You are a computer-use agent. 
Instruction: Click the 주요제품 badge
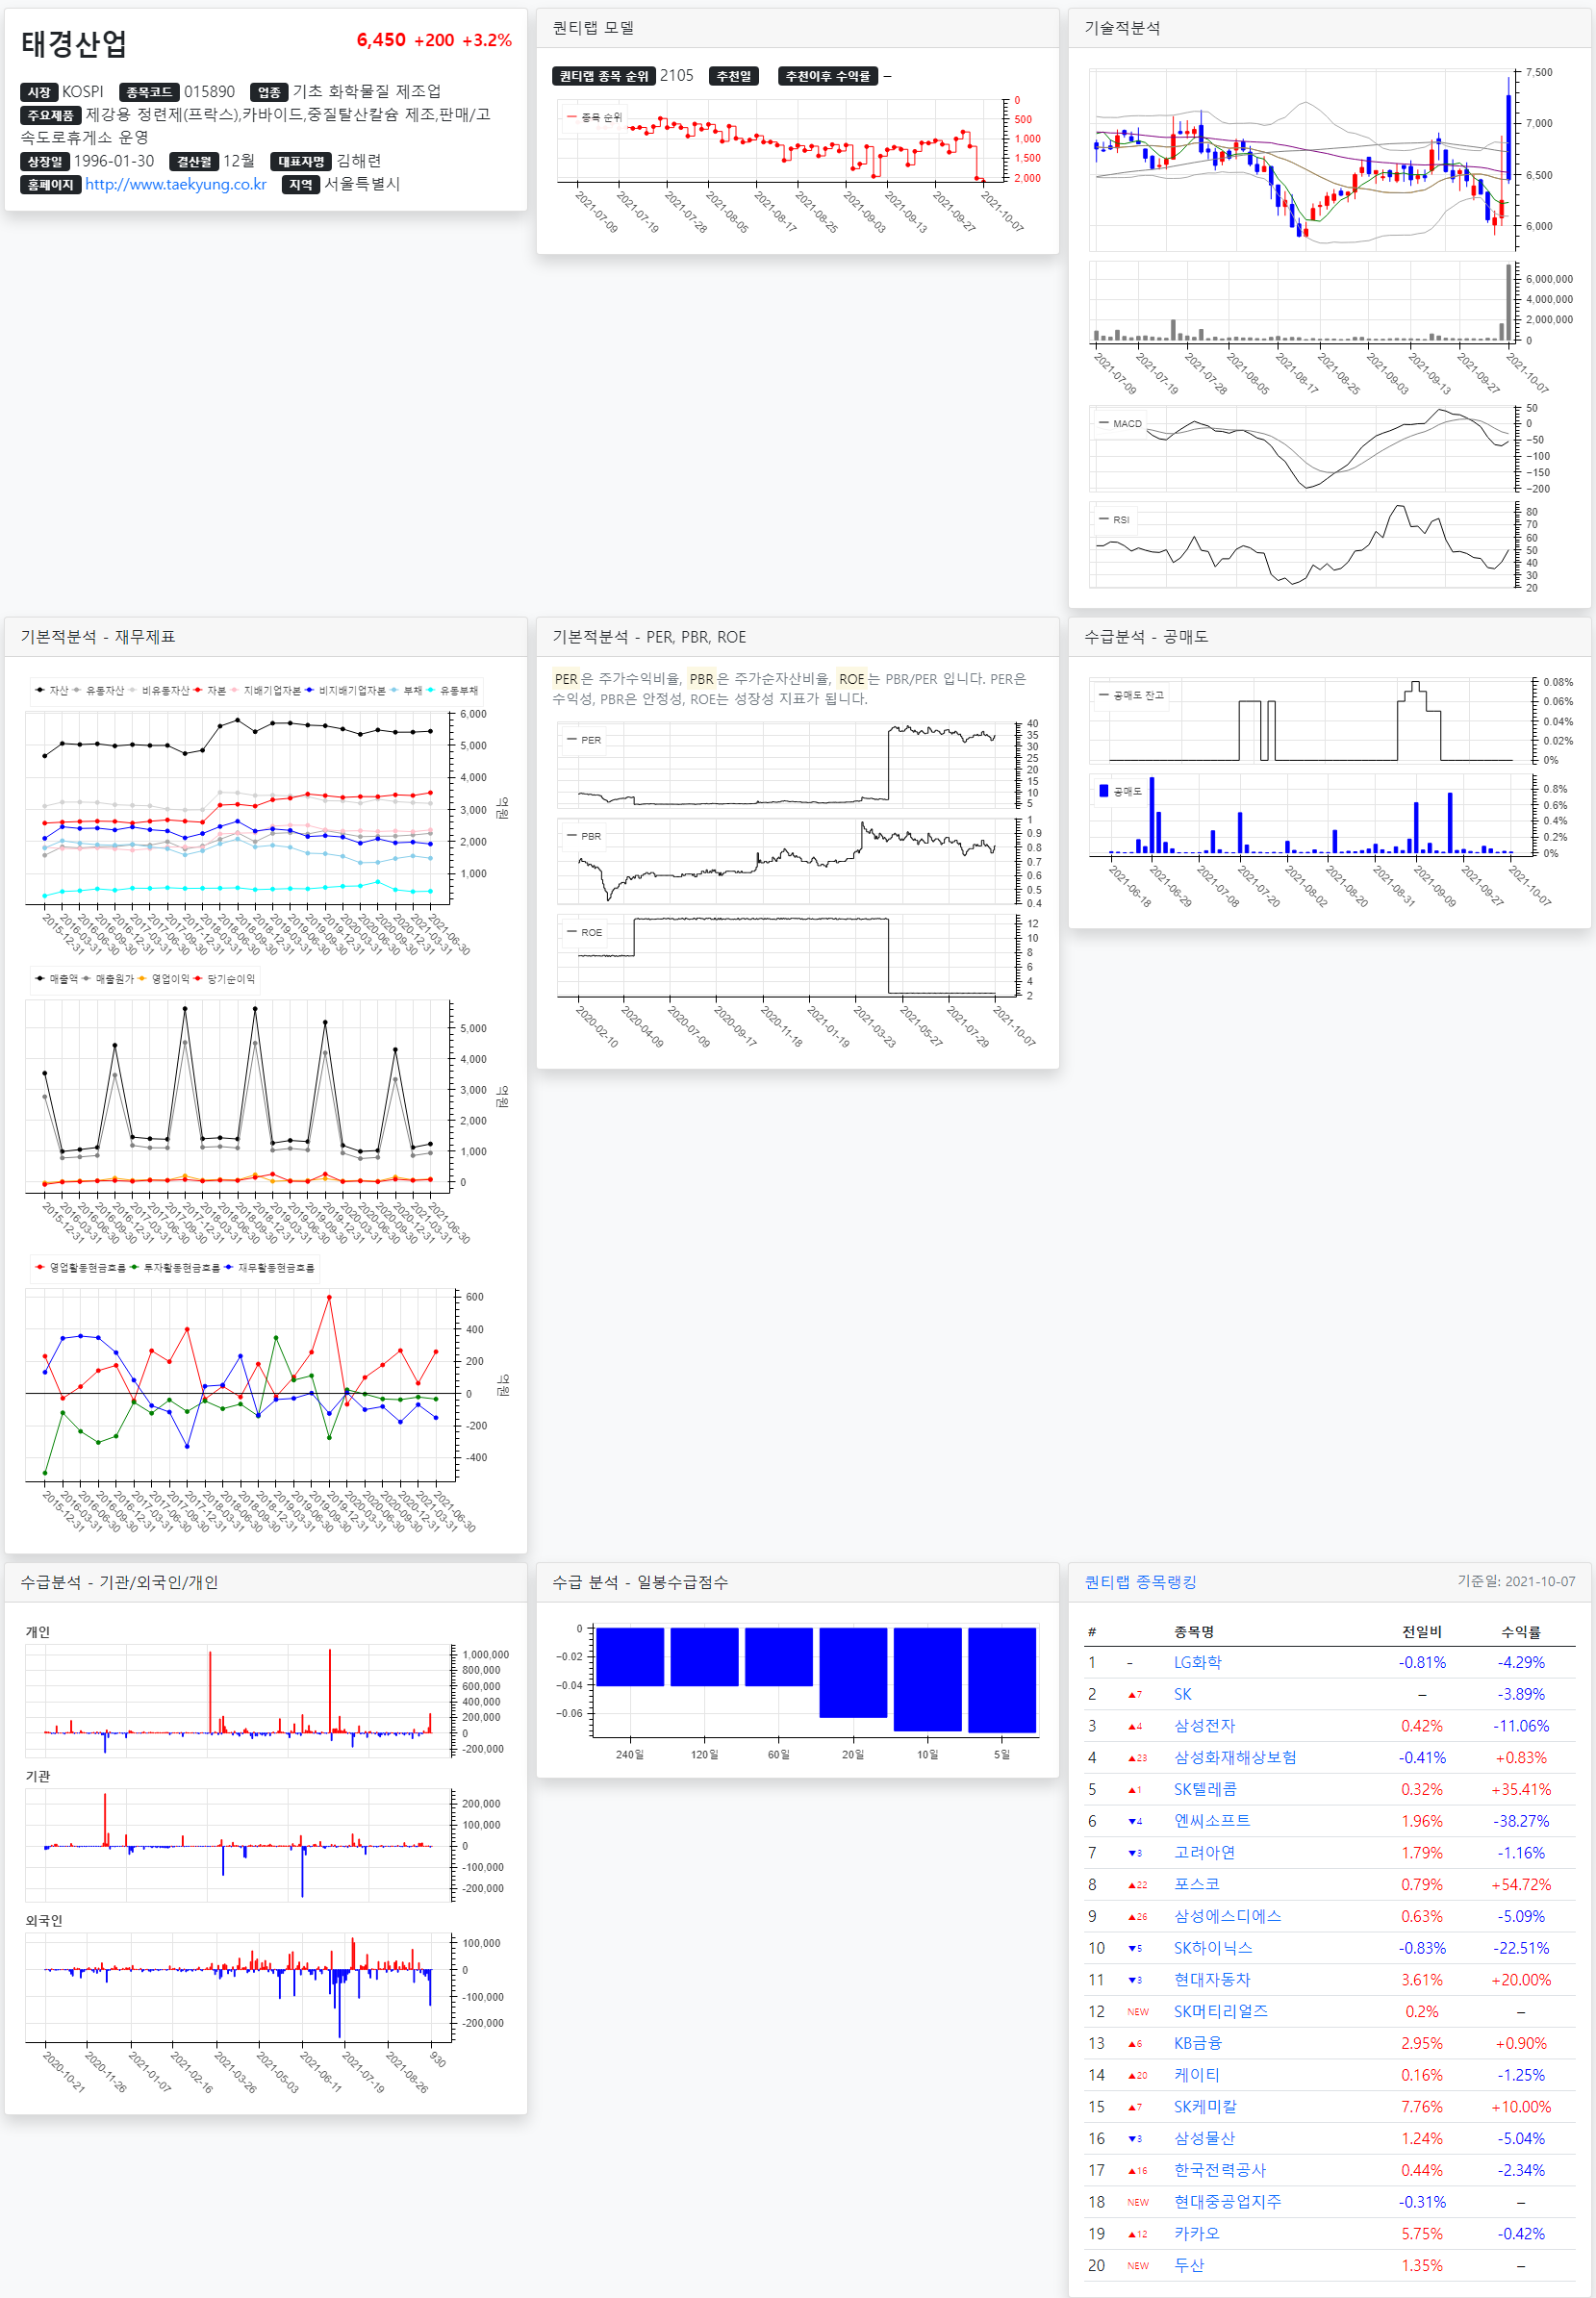click(x=50, y=115)
